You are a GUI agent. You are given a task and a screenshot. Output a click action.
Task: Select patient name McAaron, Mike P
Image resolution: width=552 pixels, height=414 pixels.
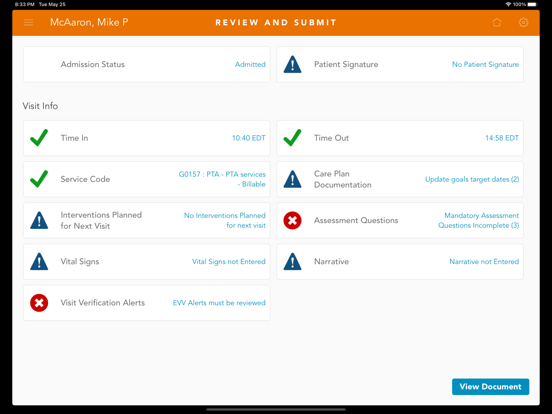point(89,22)
